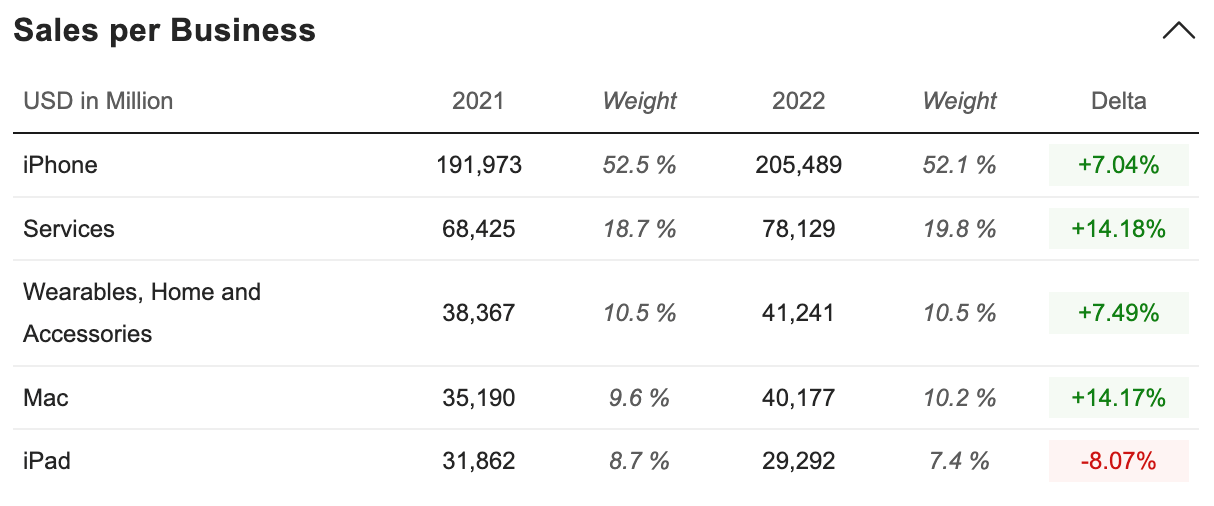Click iPhone 2022 sales value 205,489
The image size is (1214, 506).
pyautogui.click(x=798, y=165)
